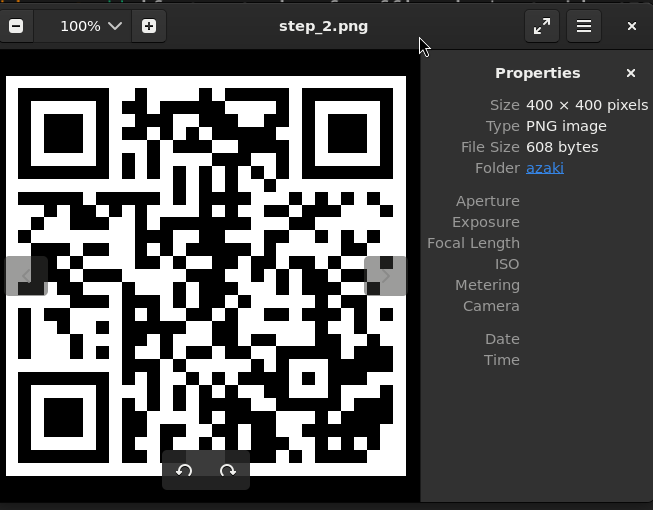Click the QR code image
Screen dimensions: 653x510
click(x=206, y=276)
